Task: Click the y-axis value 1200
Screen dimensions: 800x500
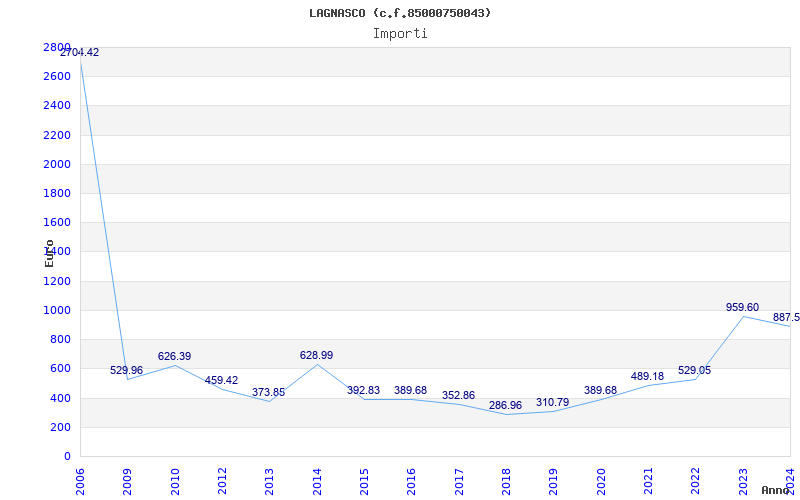Action: [x=57, y=281]
